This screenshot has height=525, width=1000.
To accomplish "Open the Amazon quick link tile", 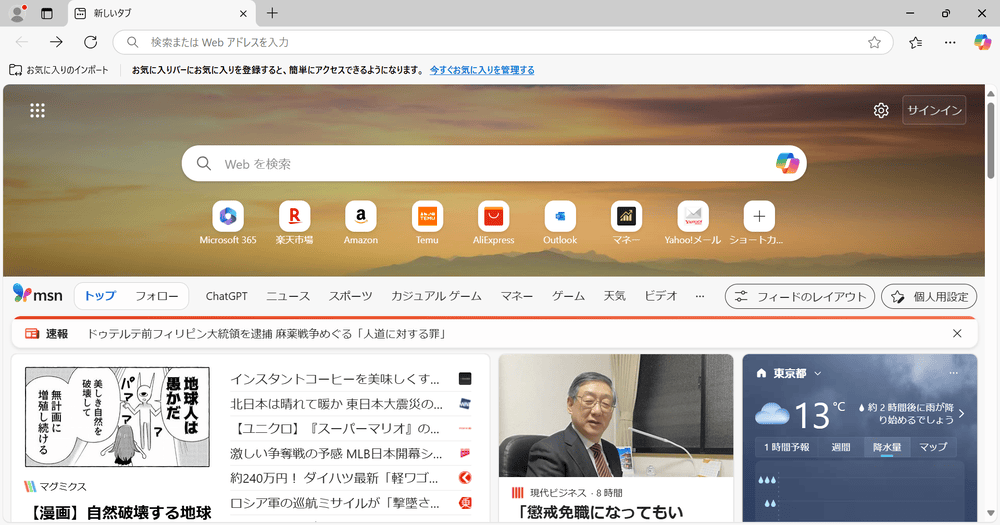I will click(361, 216).
